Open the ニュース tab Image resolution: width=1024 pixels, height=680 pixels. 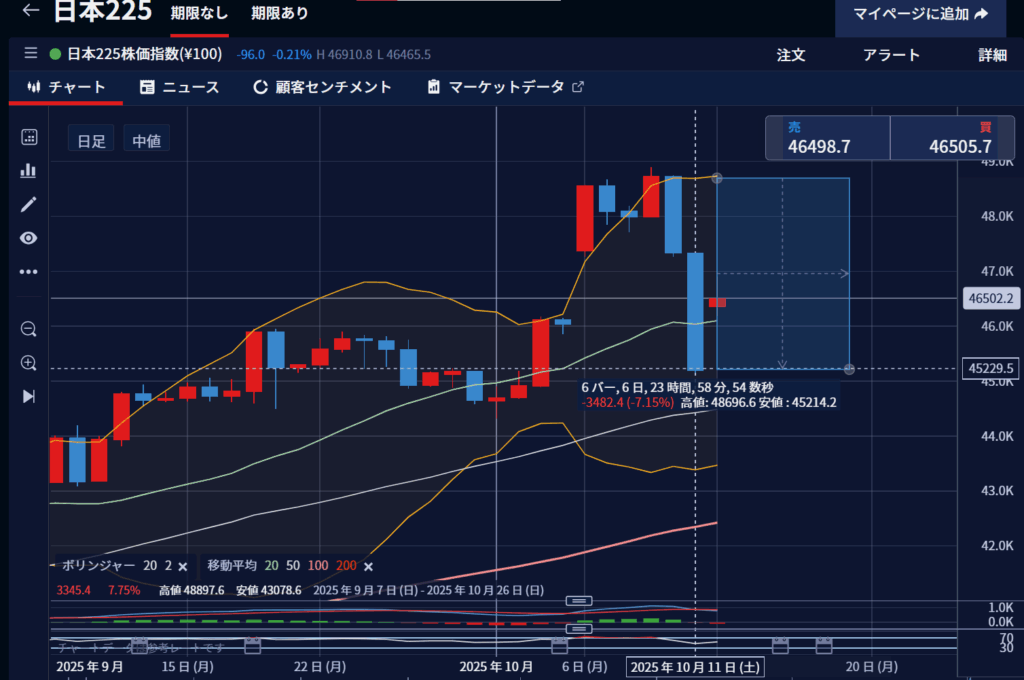pyautogui.click(x=180, y=87)
